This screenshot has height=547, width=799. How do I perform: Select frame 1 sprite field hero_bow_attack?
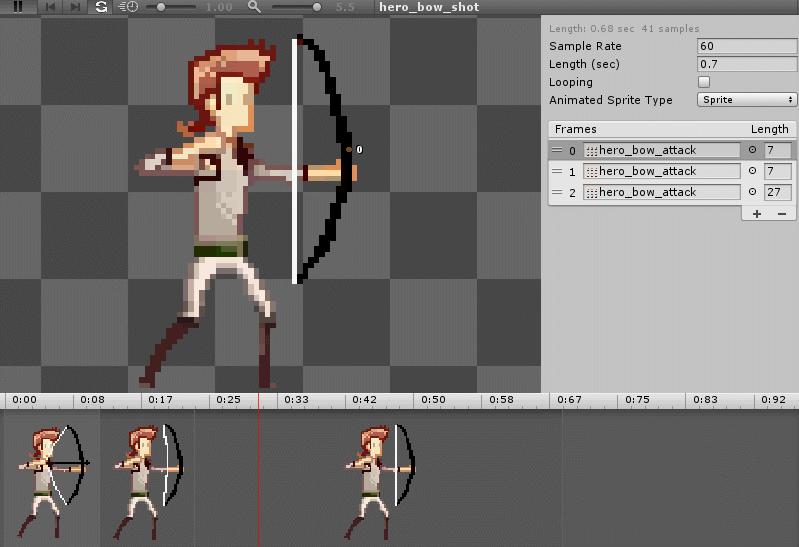661,171
